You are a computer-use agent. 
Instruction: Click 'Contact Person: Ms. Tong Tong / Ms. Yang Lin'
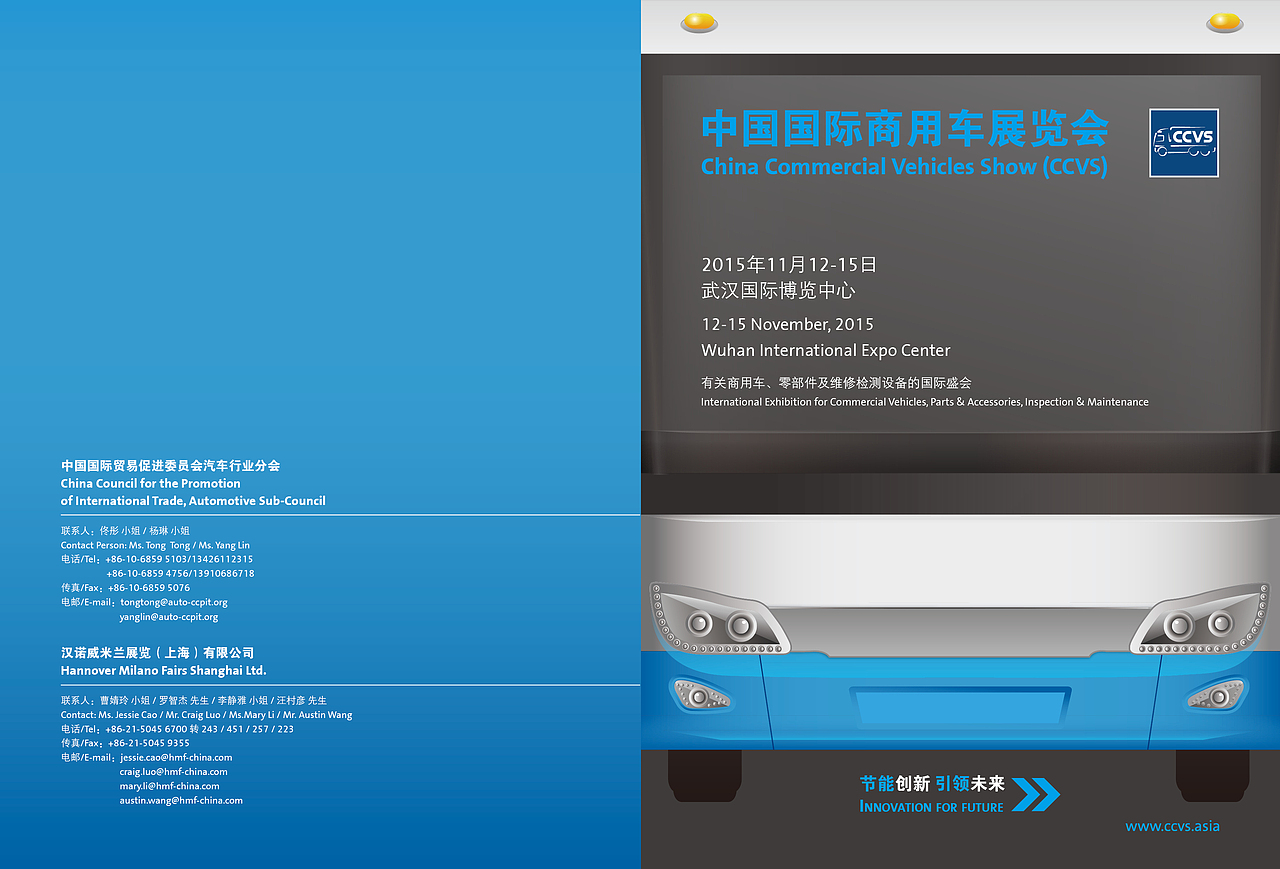point(155,545)
